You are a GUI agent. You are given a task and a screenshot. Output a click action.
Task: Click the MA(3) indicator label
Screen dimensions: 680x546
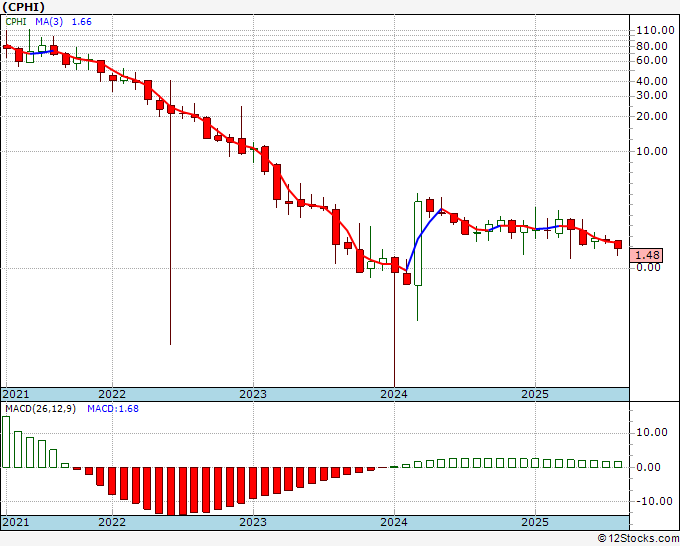click(x=49, y=22)
